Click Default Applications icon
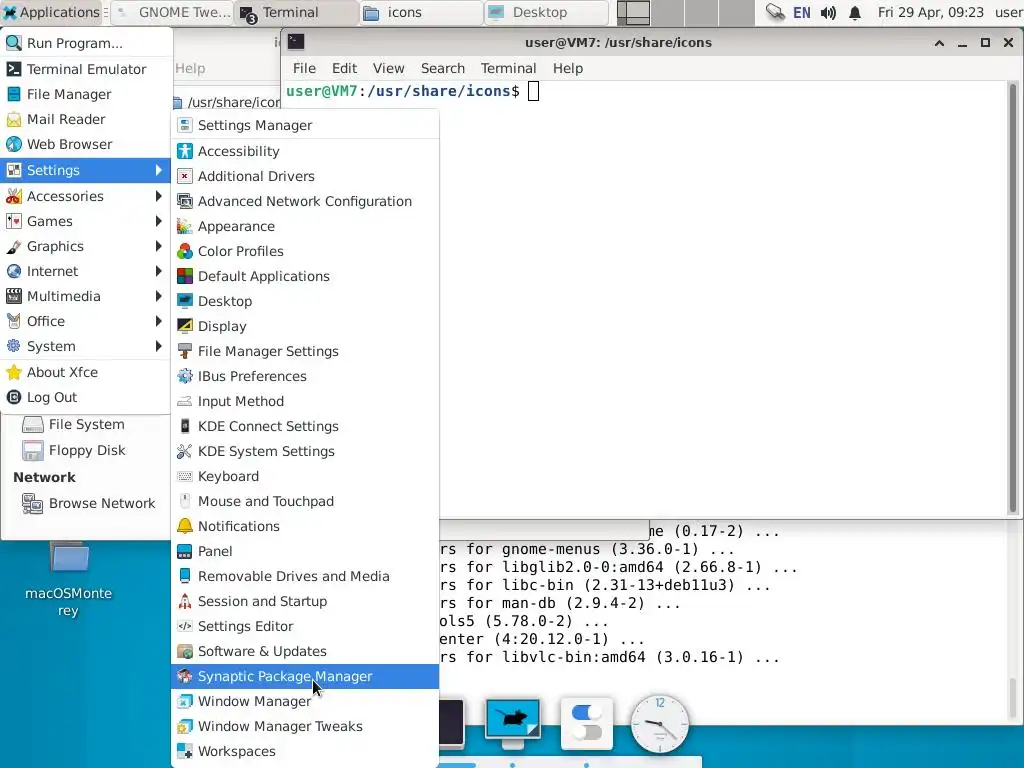Image resolution: width=1024 pixels, height=768 pixels. [x=185, y=276]
